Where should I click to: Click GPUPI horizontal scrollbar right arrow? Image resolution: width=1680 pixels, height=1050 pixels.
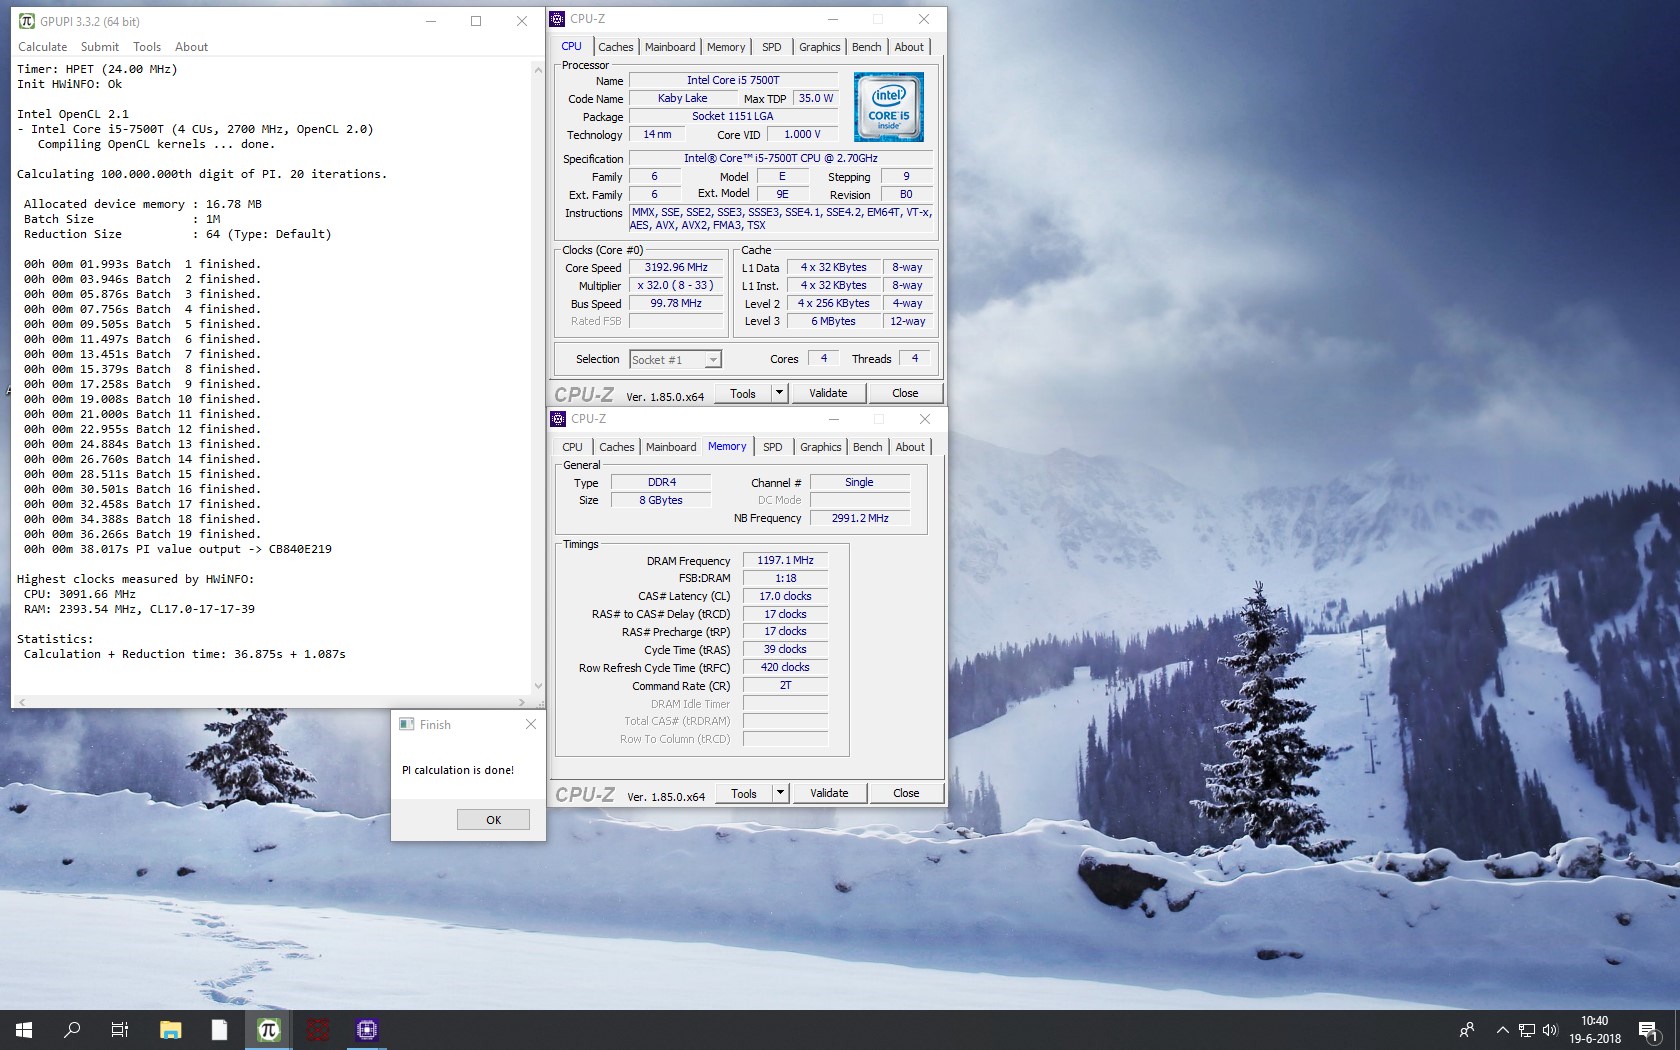click(522, 702)
